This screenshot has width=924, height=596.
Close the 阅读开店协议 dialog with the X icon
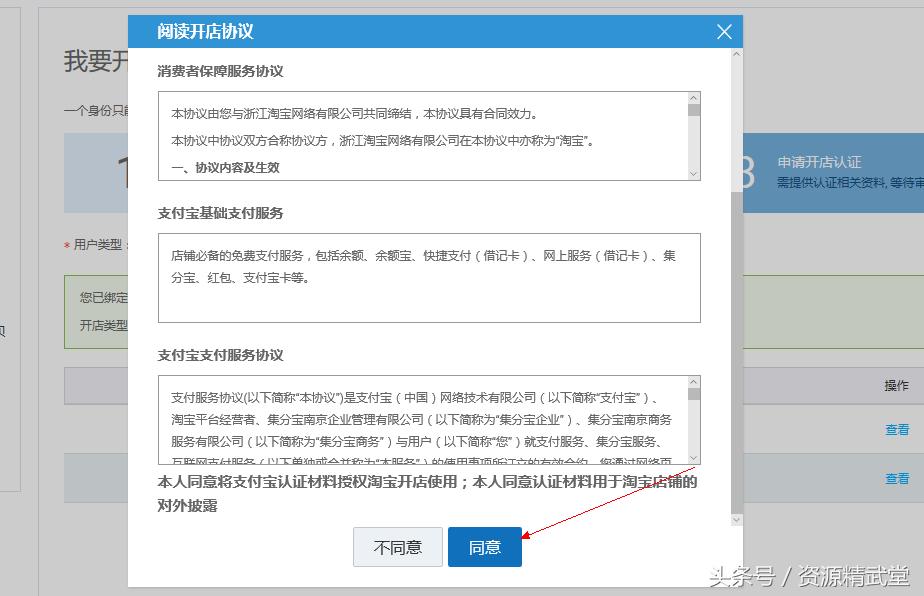point(724,31)
